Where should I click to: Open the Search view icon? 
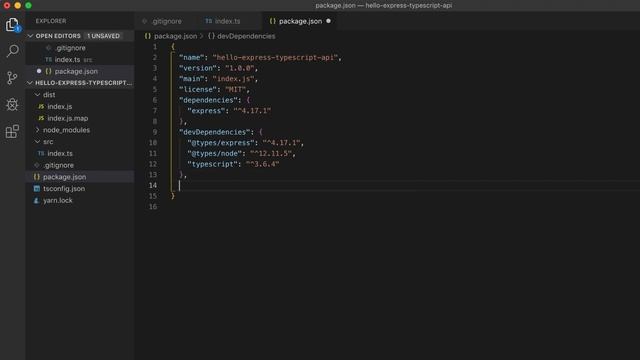[x=12, y=51]
